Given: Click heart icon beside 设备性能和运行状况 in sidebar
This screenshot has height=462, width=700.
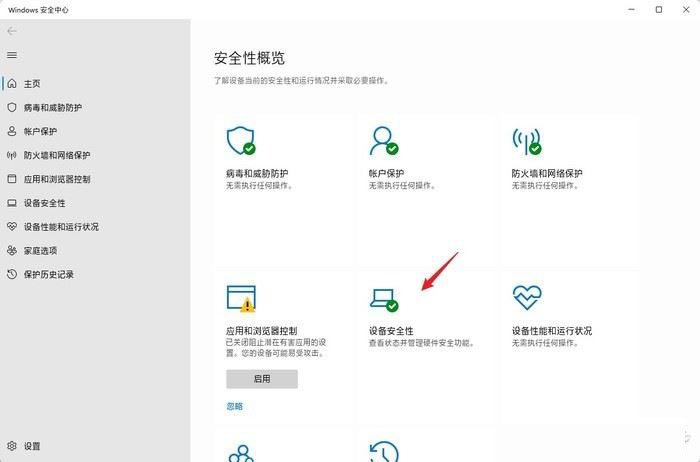Looking at the screenshot, I should click(x=12, y=227).
